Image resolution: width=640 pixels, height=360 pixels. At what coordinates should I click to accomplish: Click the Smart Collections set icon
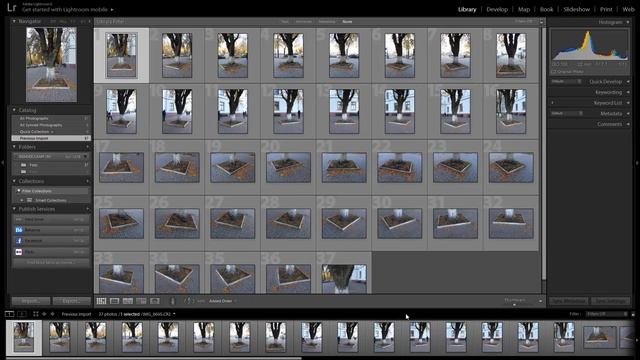[29, 200]
